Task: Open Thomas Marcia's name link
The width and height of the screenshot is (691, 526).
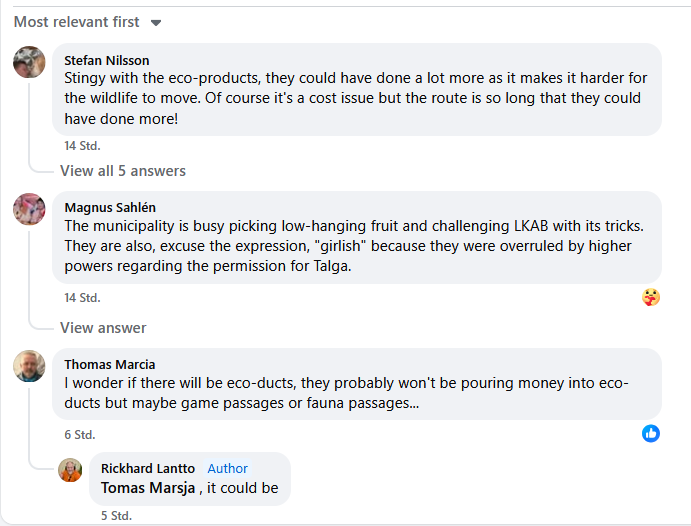Action: click(110, 364)
